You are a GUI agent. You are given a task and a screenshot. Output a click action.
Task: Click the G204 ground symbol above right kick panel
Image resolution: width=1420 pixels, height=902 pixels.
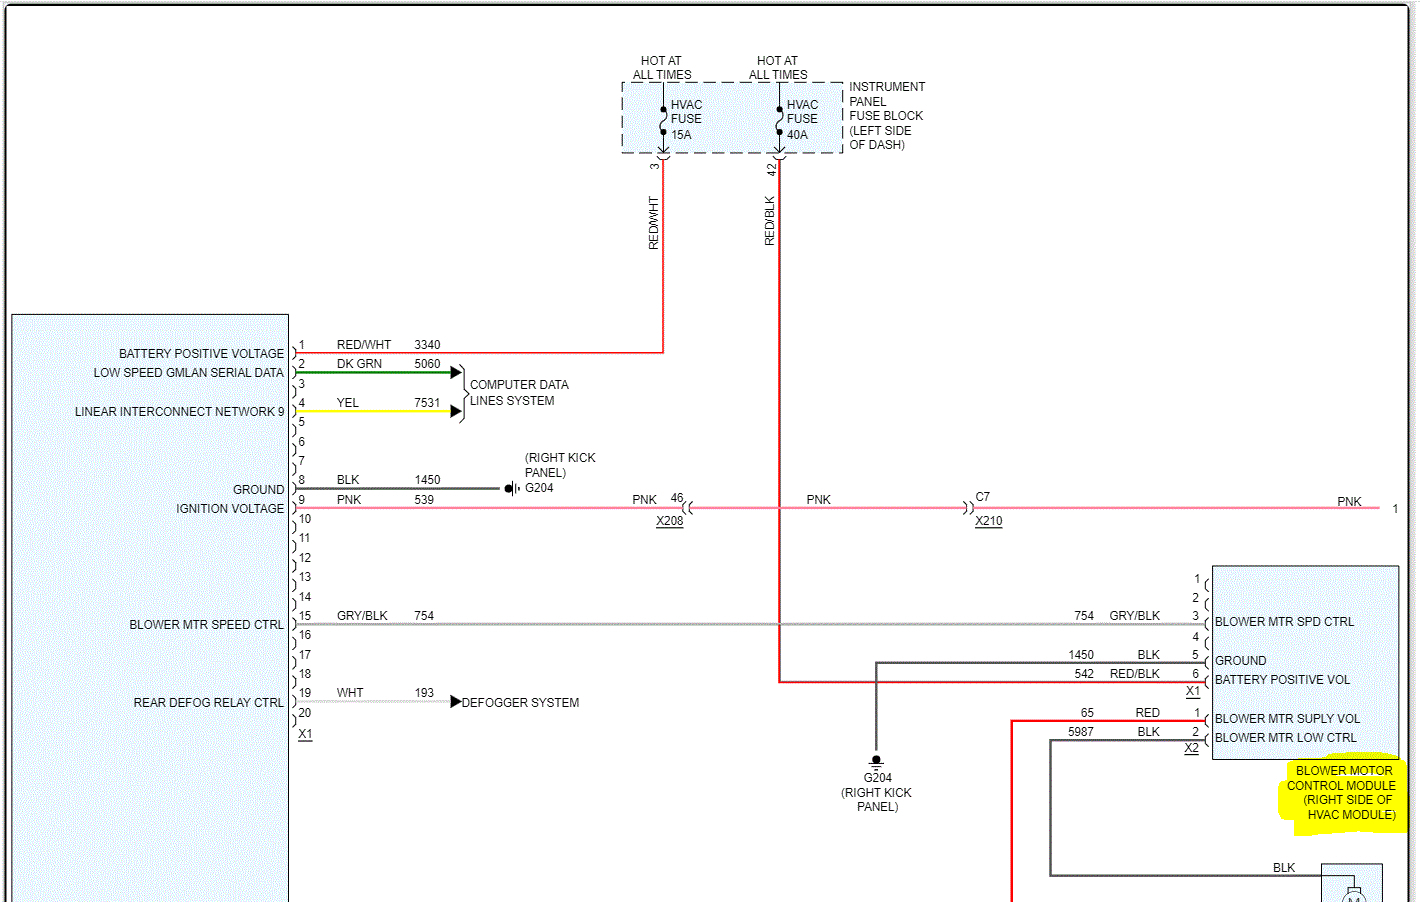pos(877,761)
